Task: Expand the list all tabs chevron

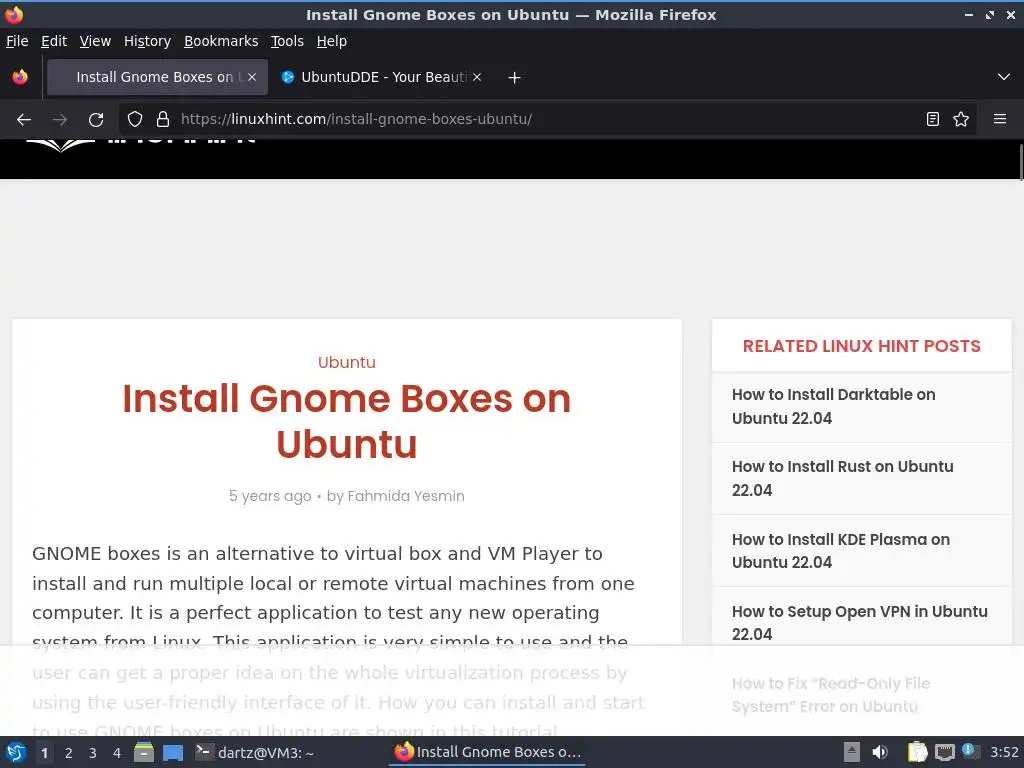Action: point(1004,77)
